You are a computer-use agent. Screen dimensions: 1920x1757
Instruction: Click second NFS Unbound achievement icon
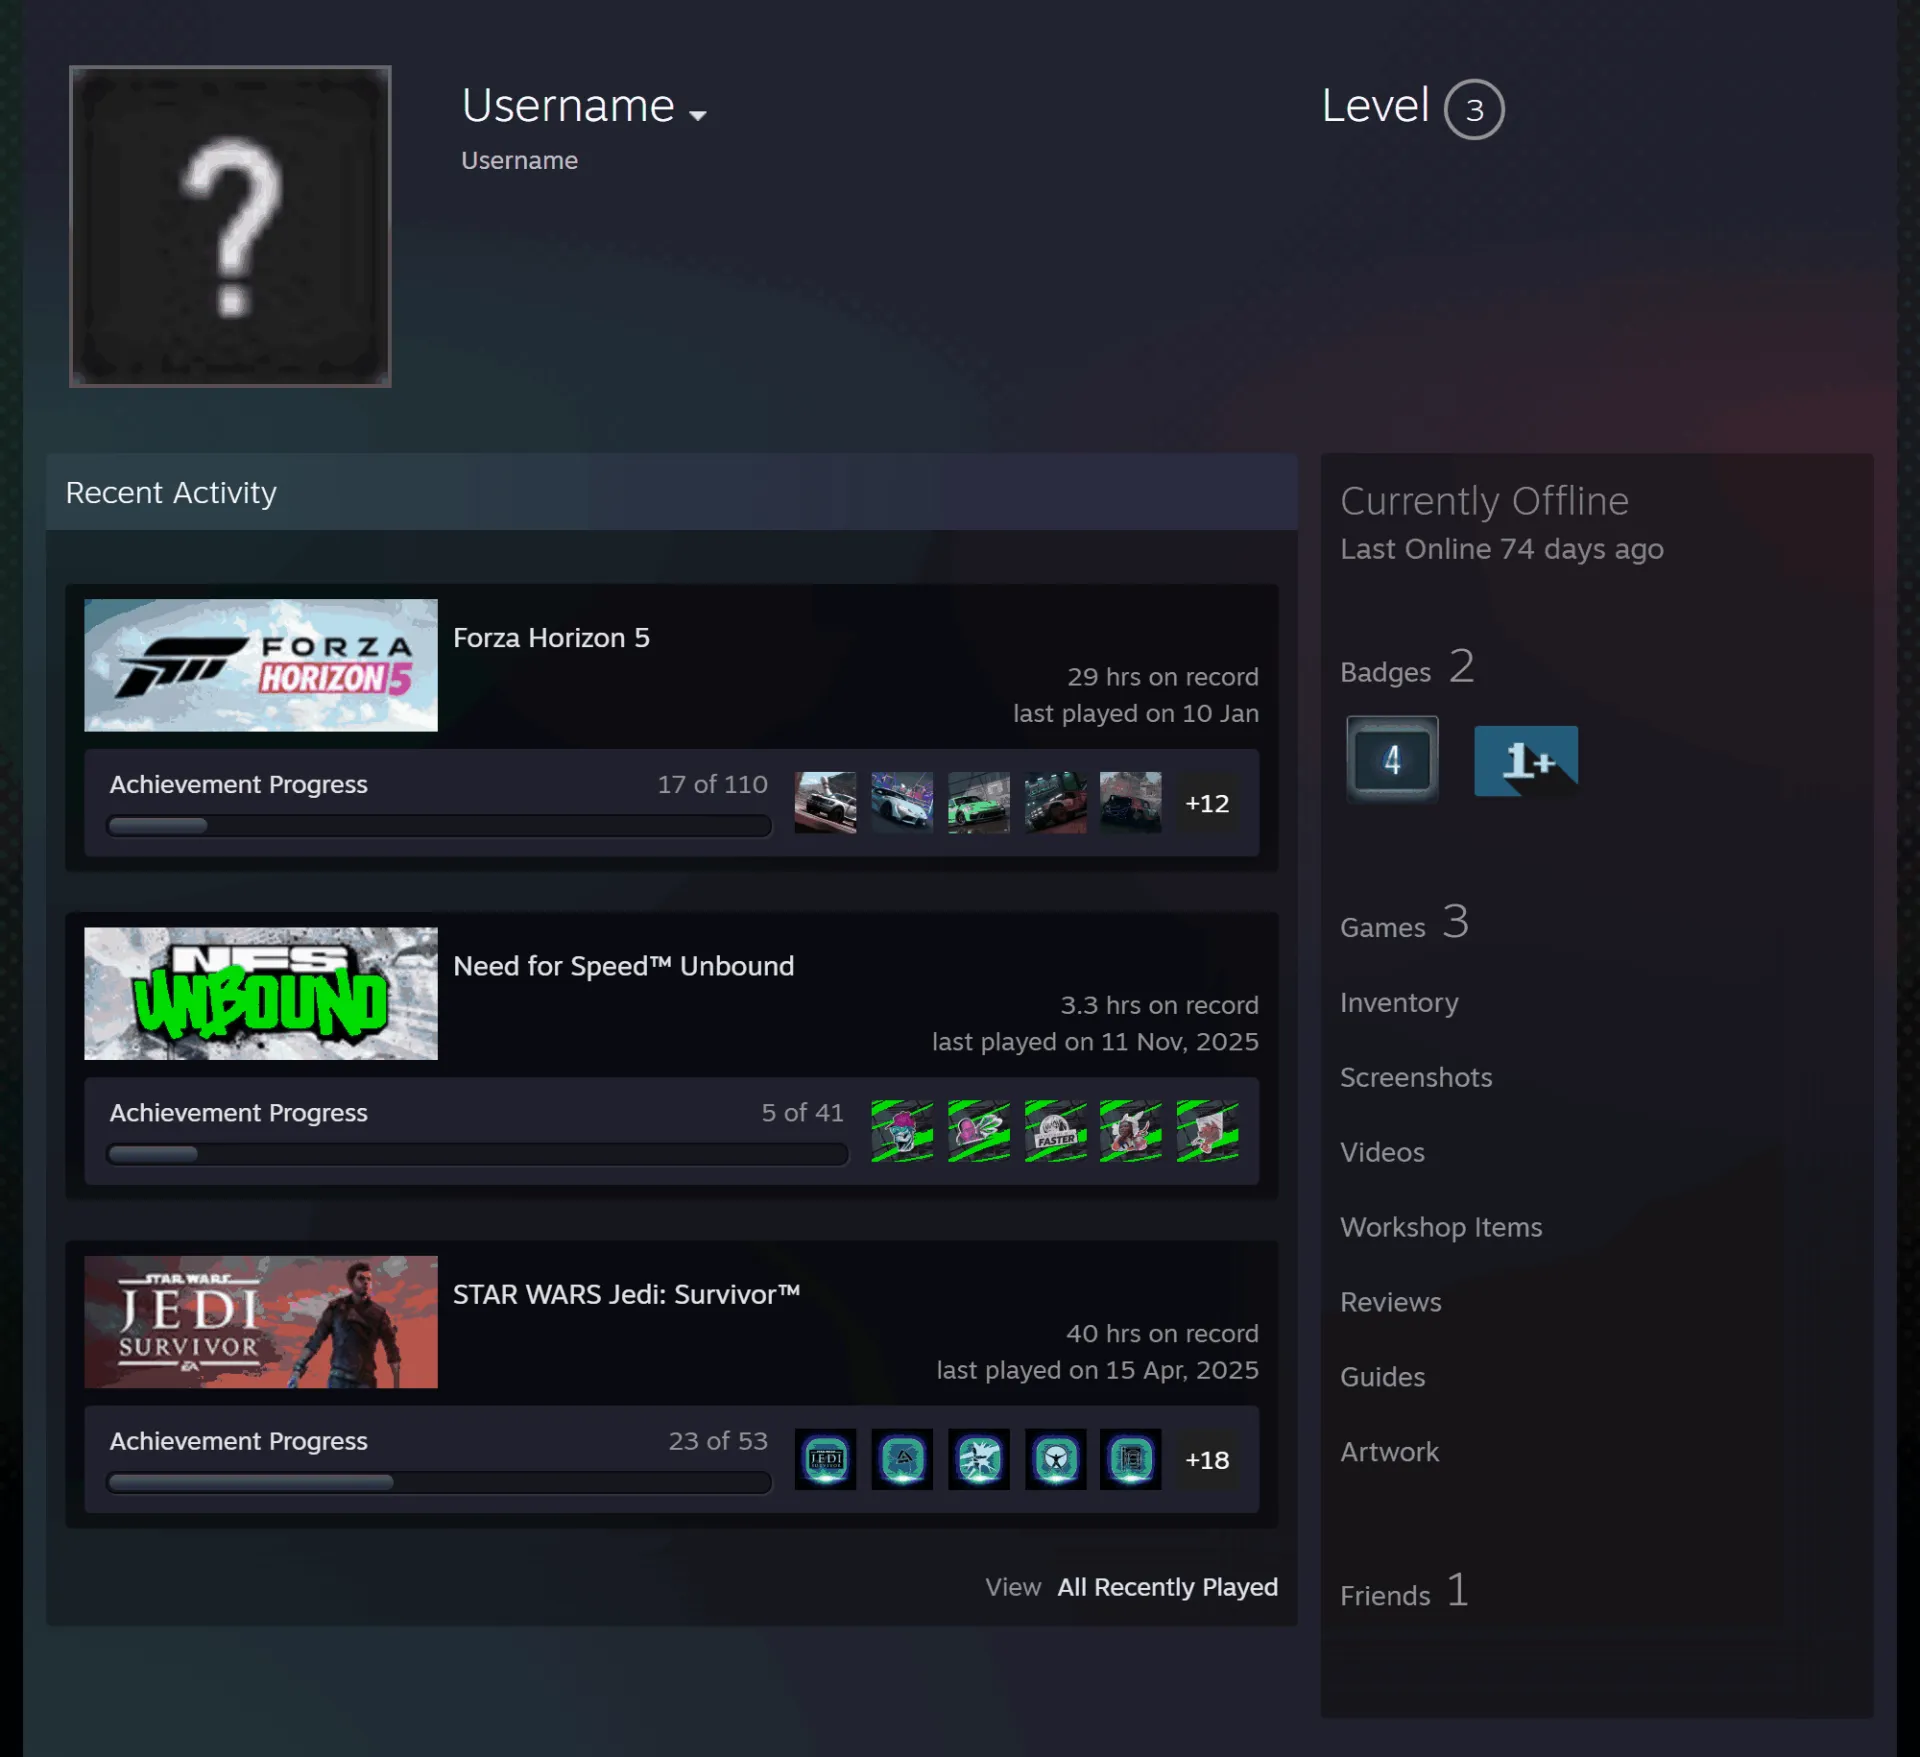click(979, 1131)
